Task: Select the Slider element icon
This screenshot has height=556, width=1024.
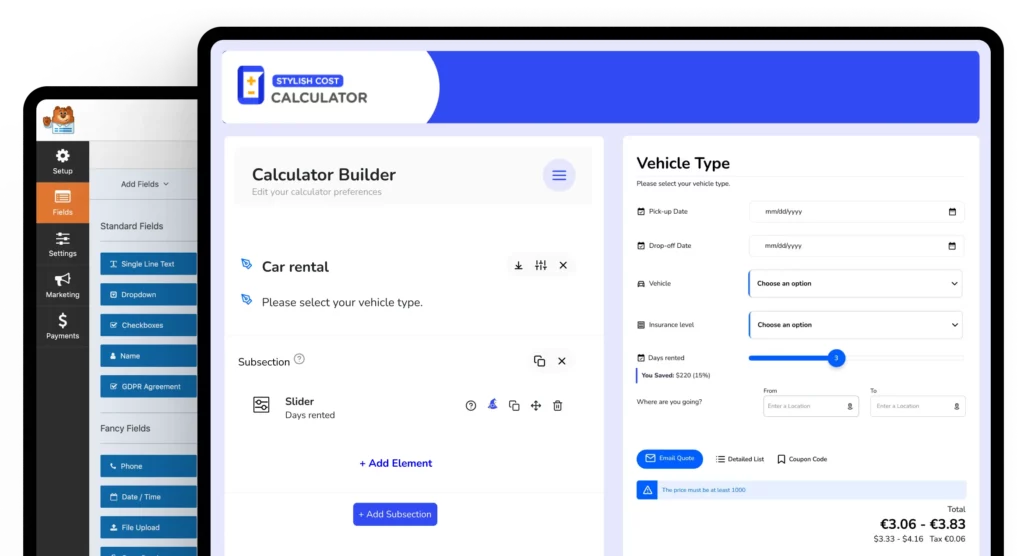Action: tap(261, 405)
